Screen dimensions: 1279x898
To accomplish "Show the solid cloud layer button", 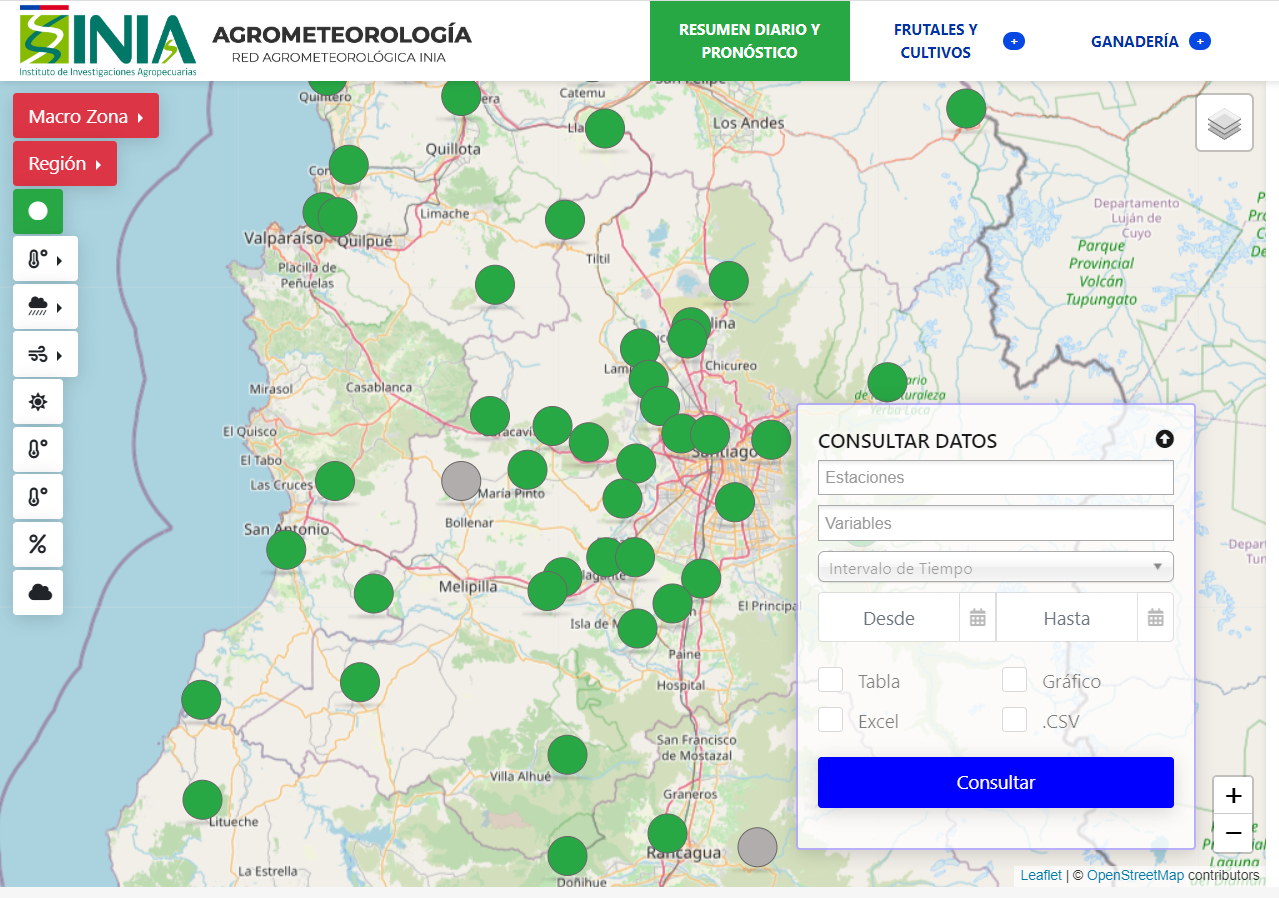I will (x=38, y=592).
